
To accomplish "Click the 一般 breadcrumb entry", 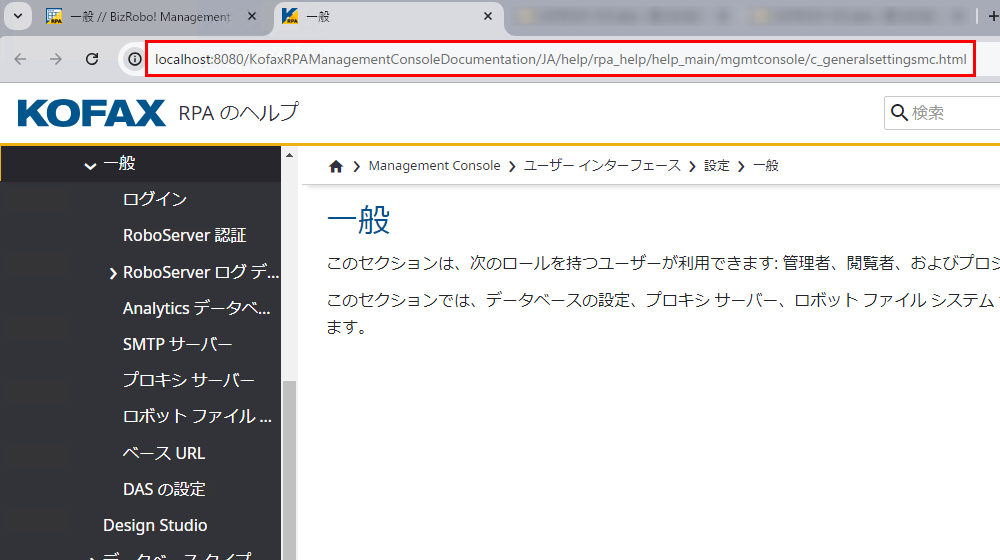I will [x=765, y=166].
